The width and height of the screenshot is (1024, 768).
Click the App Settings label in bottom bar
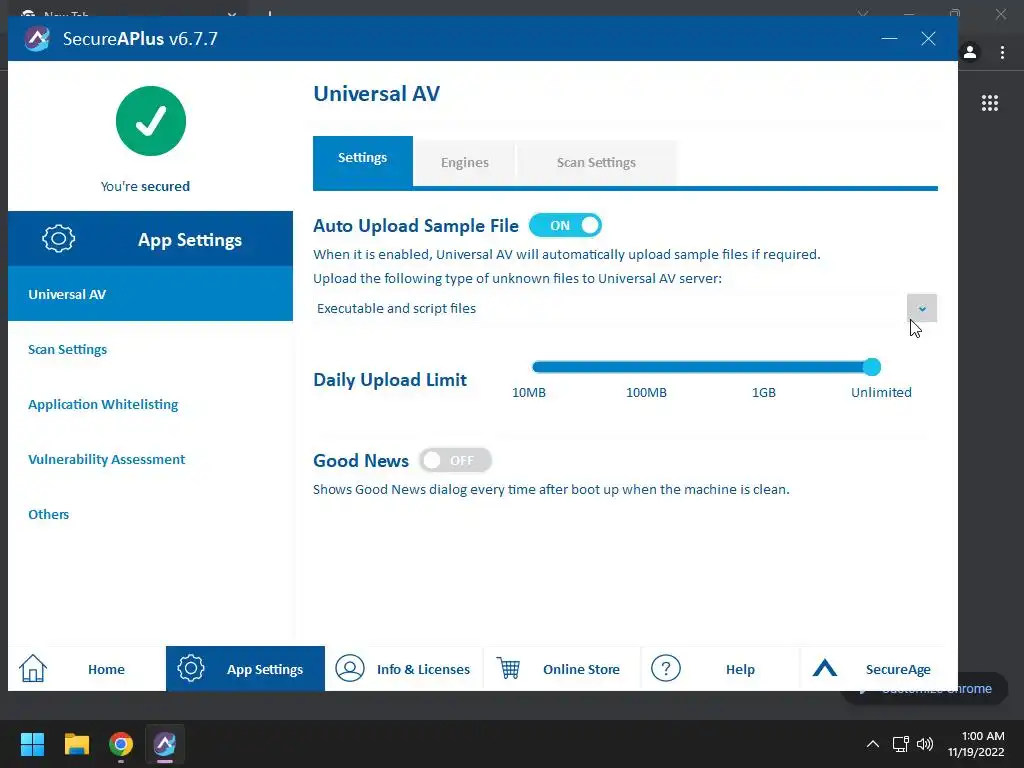click(265, 669)
